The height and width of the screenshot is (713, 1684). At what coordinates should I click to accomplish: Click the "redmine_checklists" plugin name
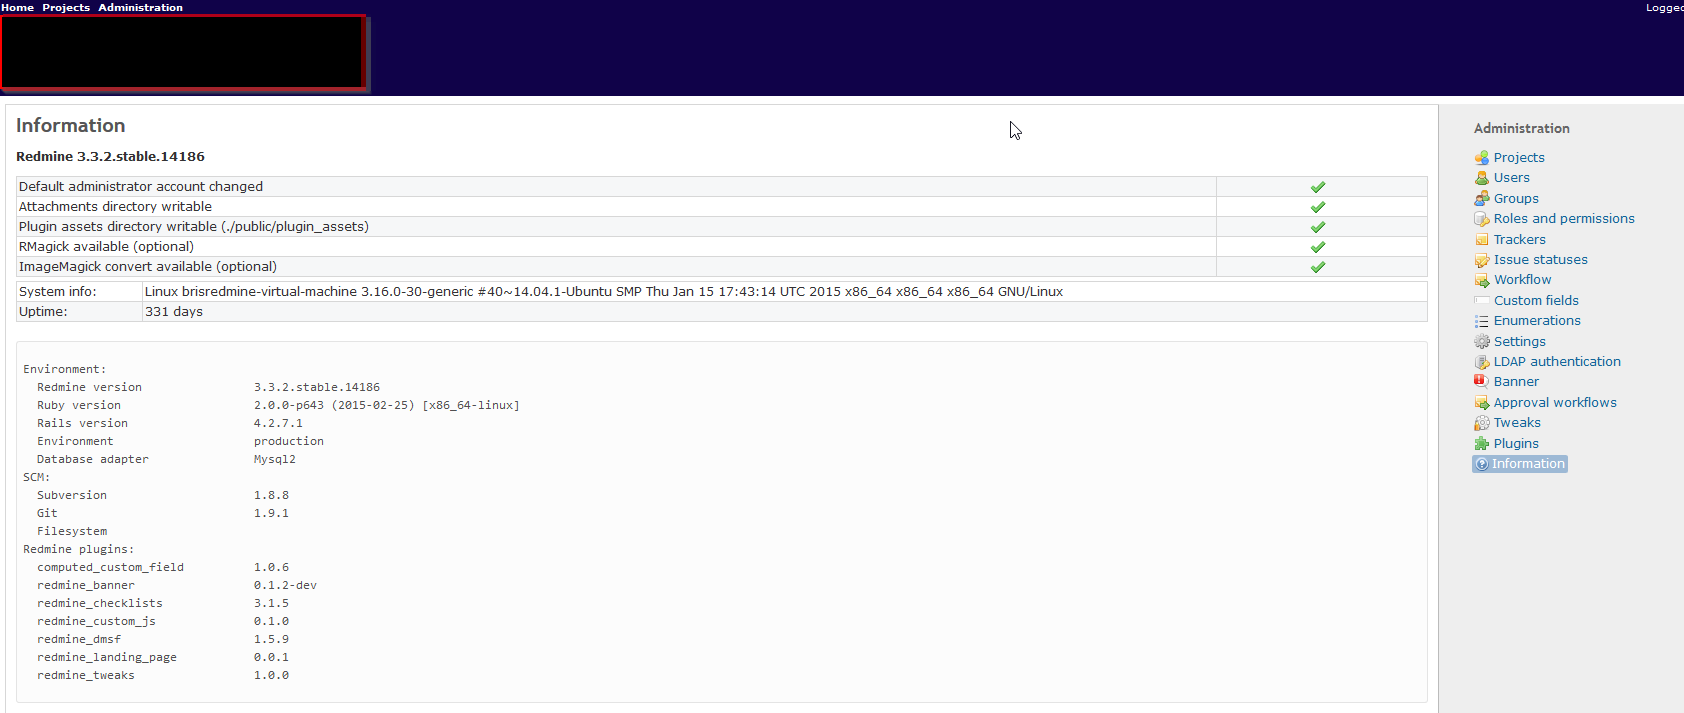click(100, 604)
